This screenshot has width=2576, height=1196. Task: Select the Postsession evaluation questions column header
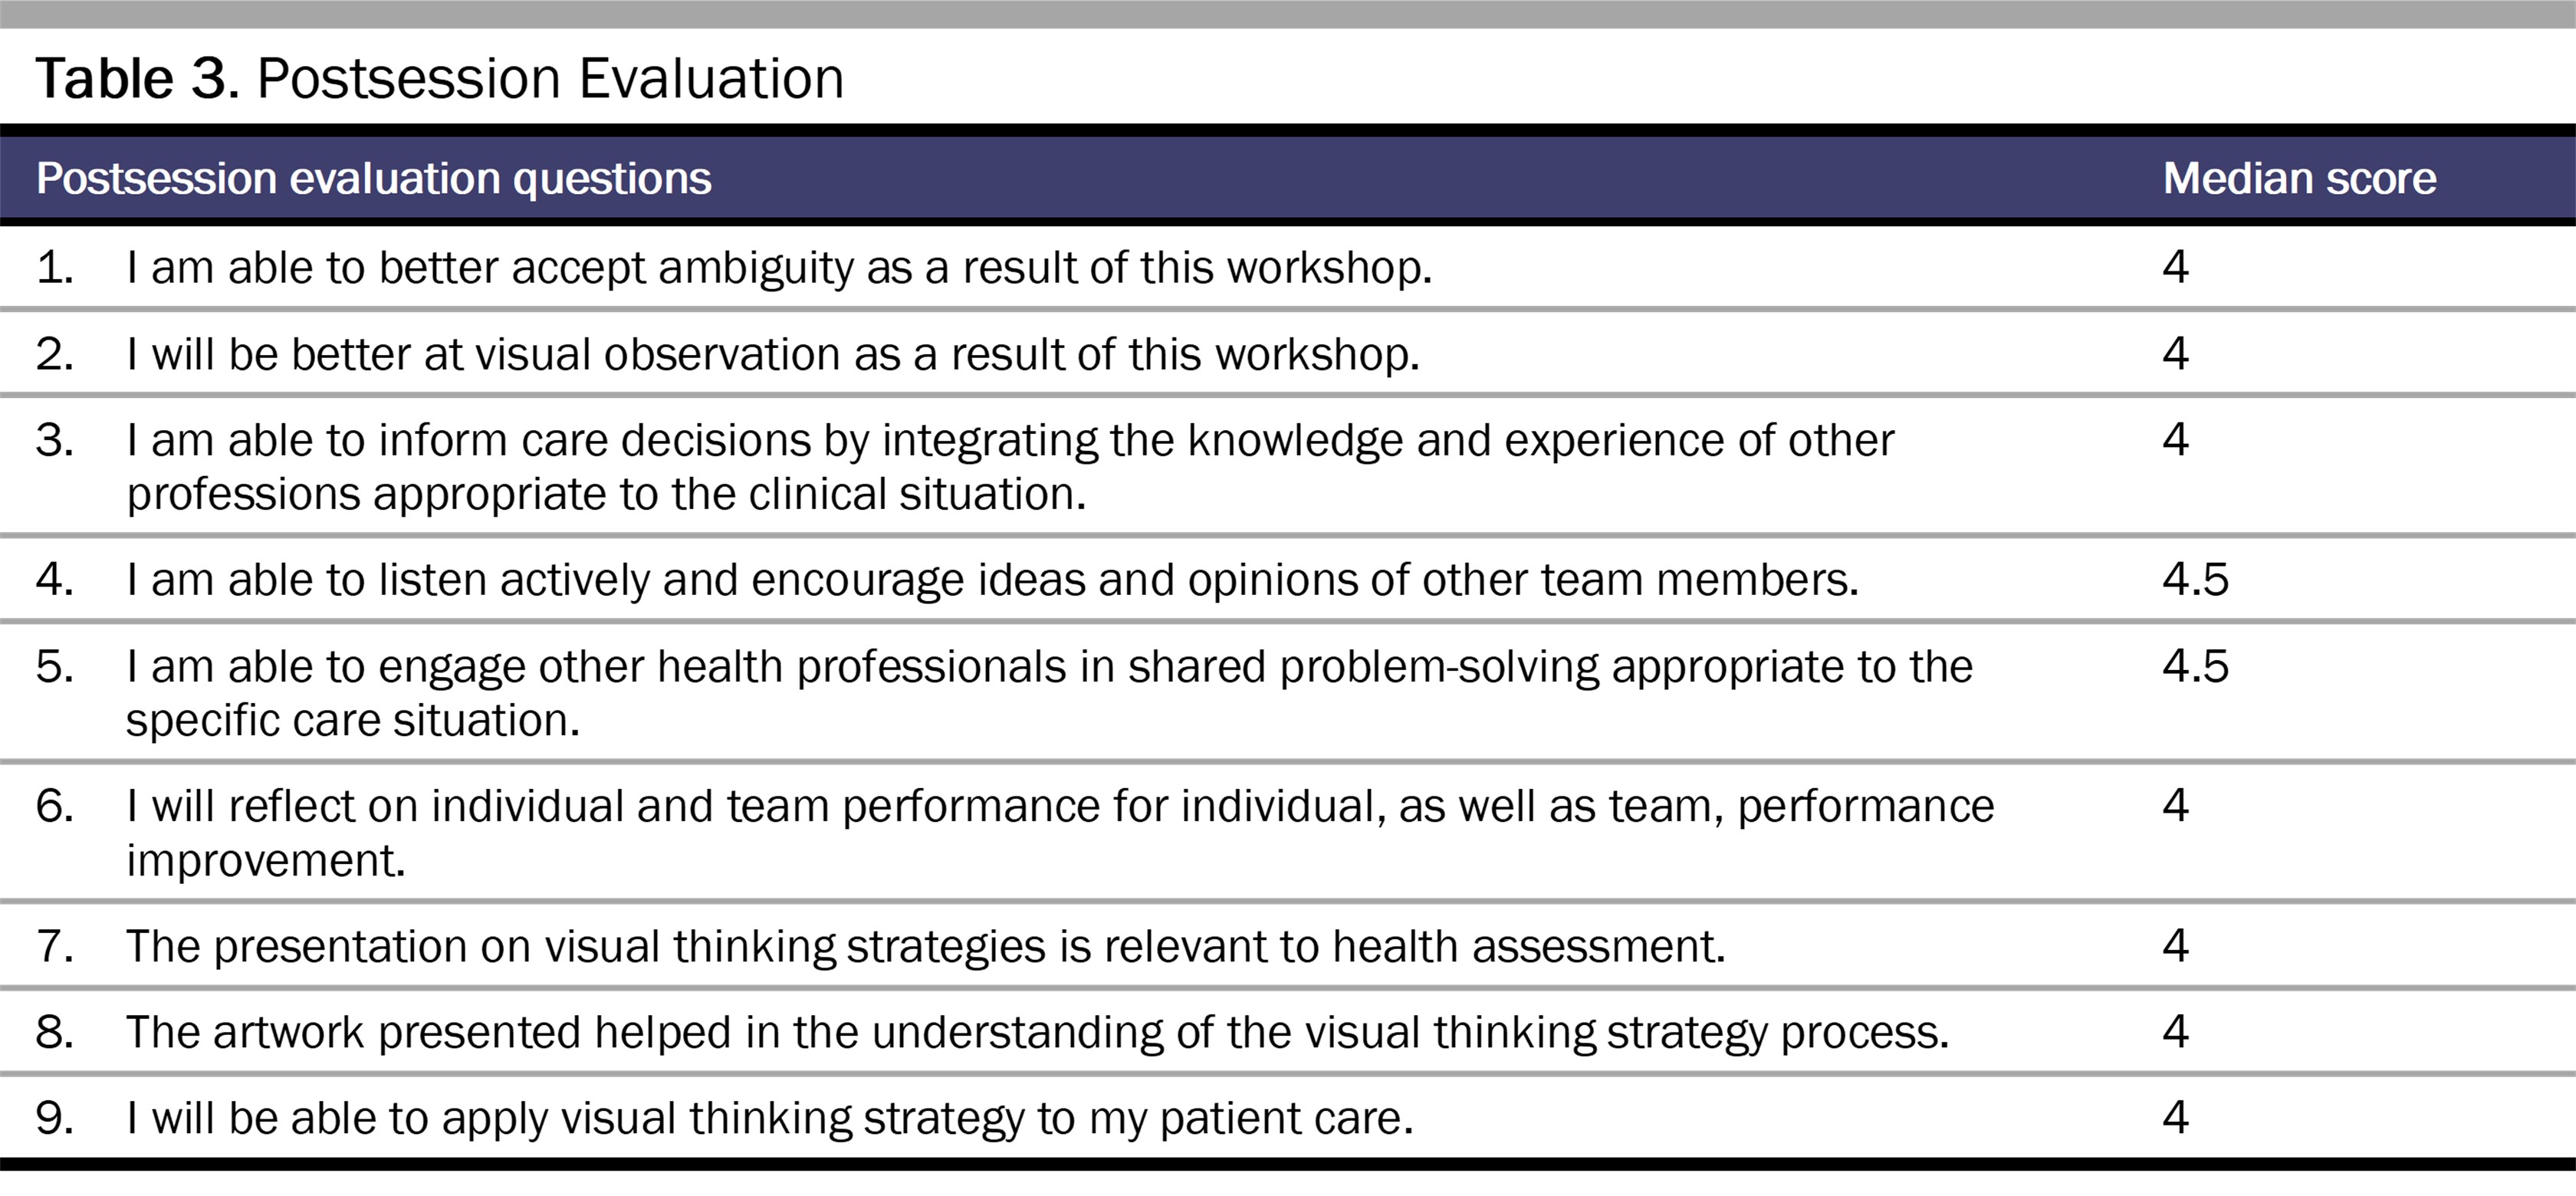[x=373, y=179]
